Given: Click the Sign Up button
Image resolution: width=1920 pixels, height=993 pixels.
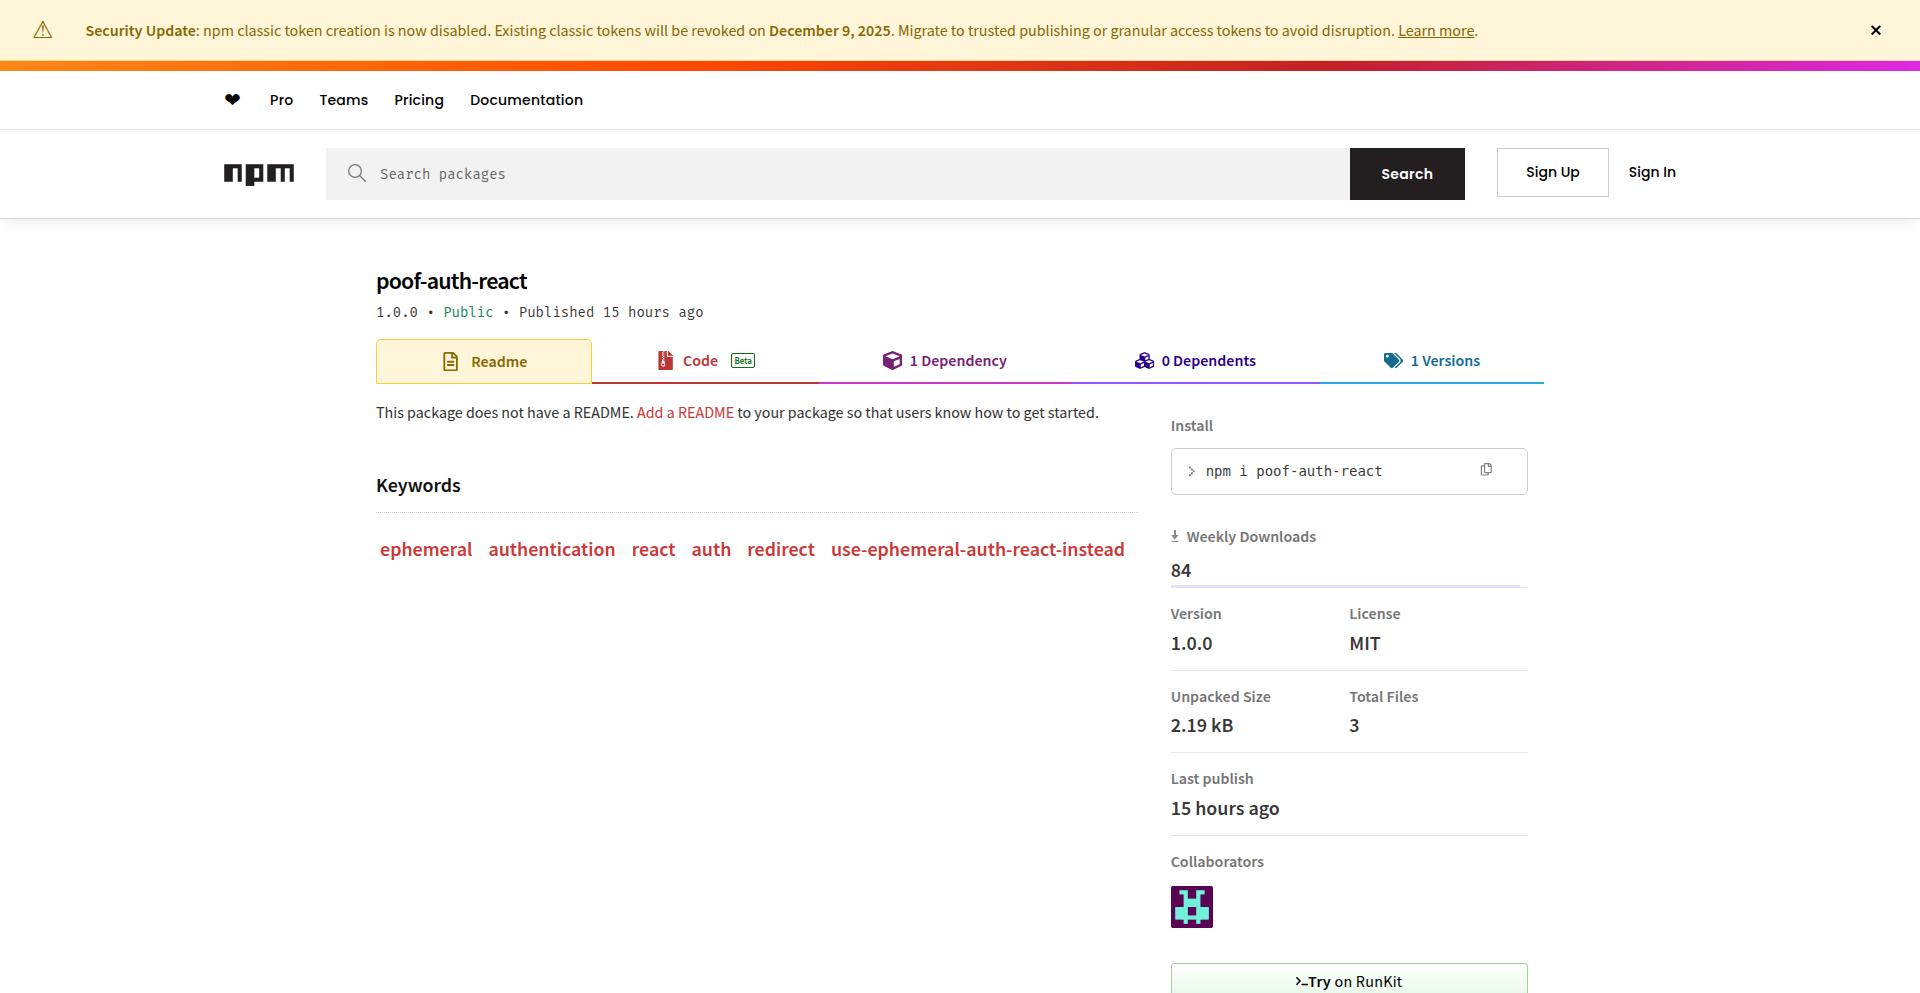Looking at the screenshot, I should click(1552, 172).
